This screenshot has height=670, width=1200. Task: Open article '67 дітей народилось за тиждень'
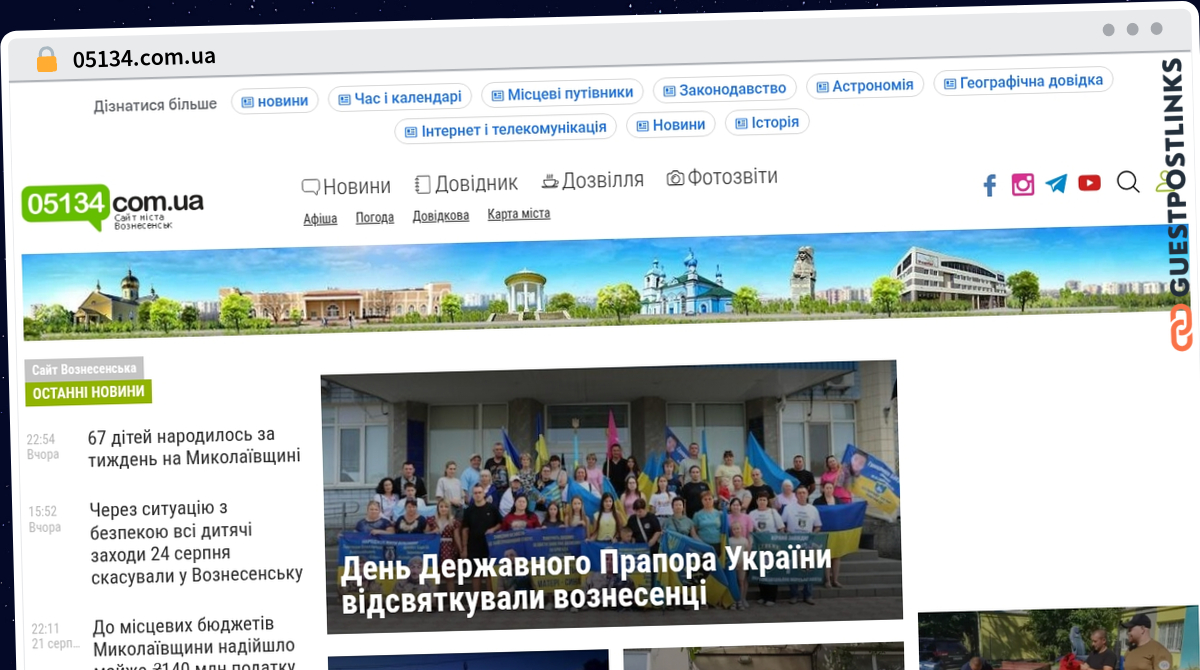pos(194,446)
